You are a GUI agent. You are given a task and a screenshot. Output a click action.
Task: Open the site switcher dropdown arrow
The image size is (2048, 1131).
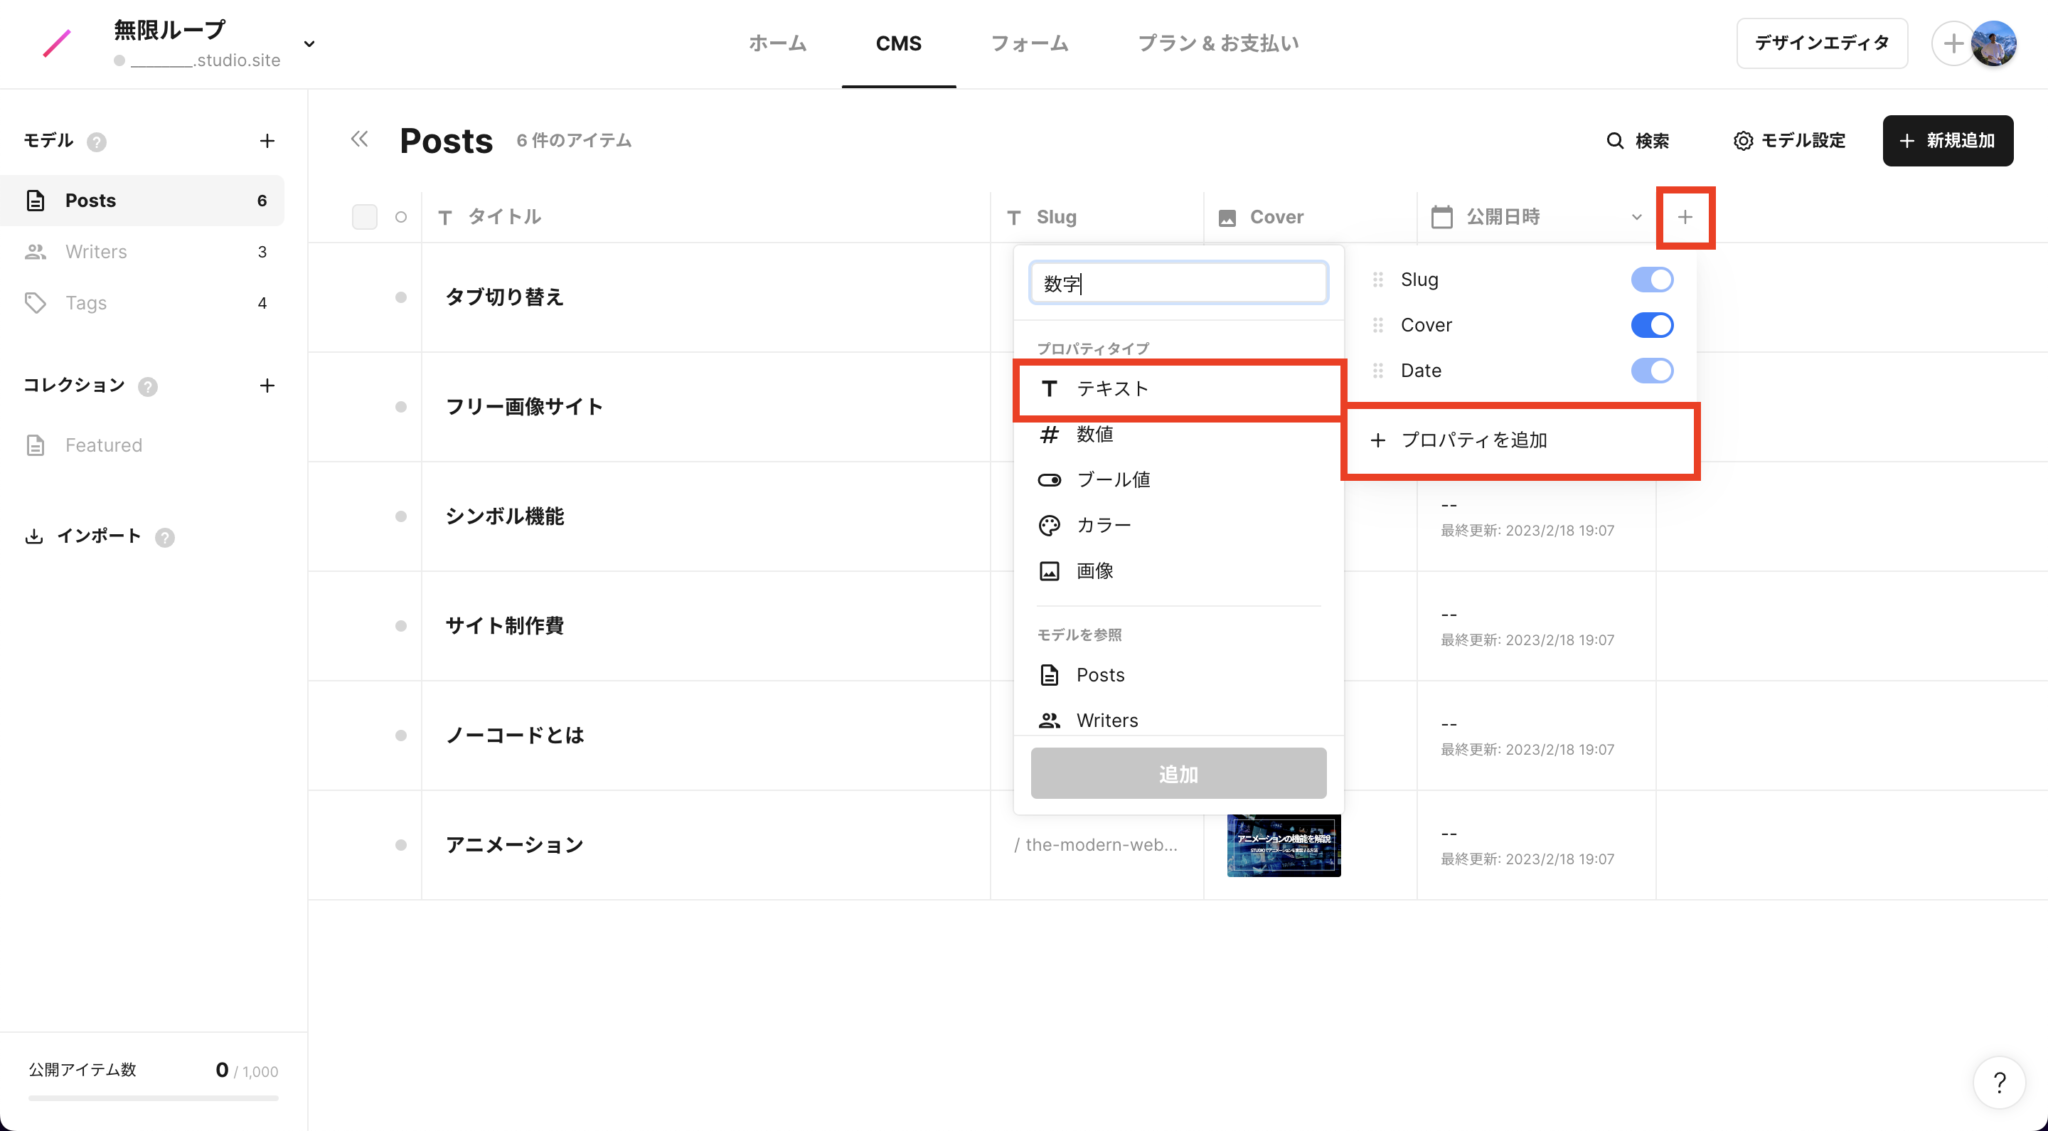[309, 44]
